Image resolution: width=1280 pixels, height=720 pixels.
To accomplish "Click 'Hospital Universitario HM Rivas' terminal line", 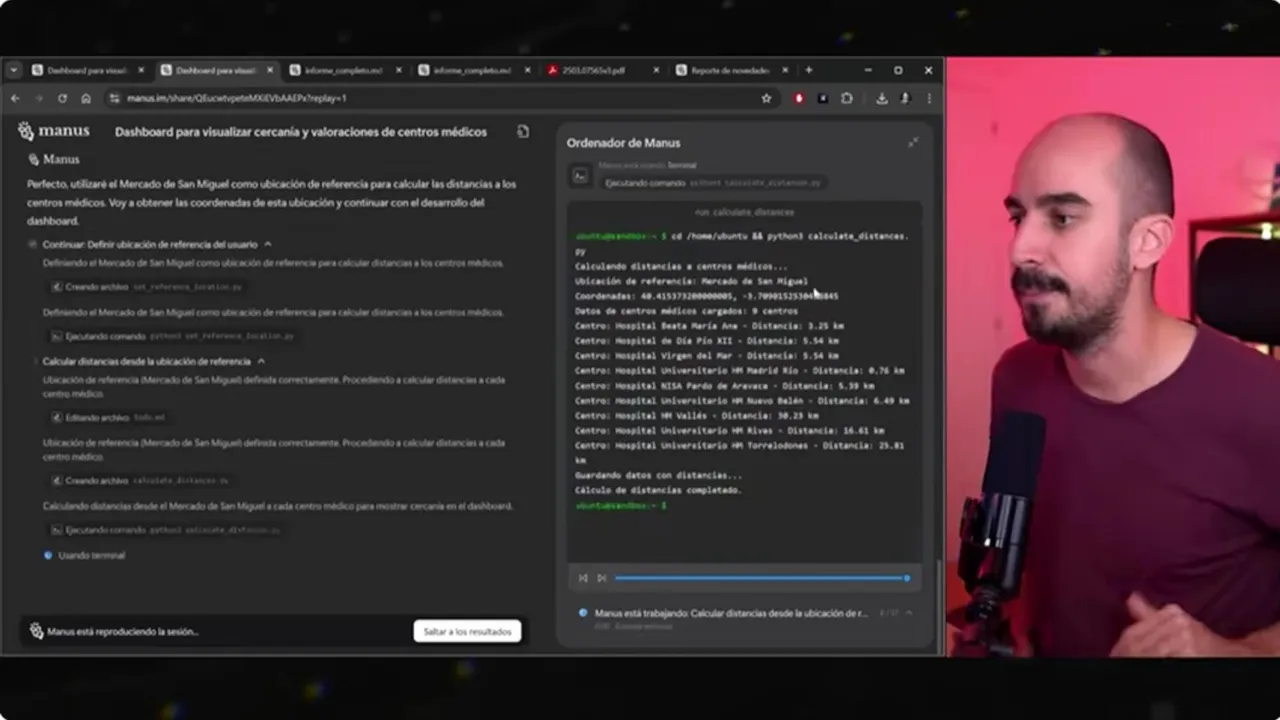I will [x=729, y=430].
